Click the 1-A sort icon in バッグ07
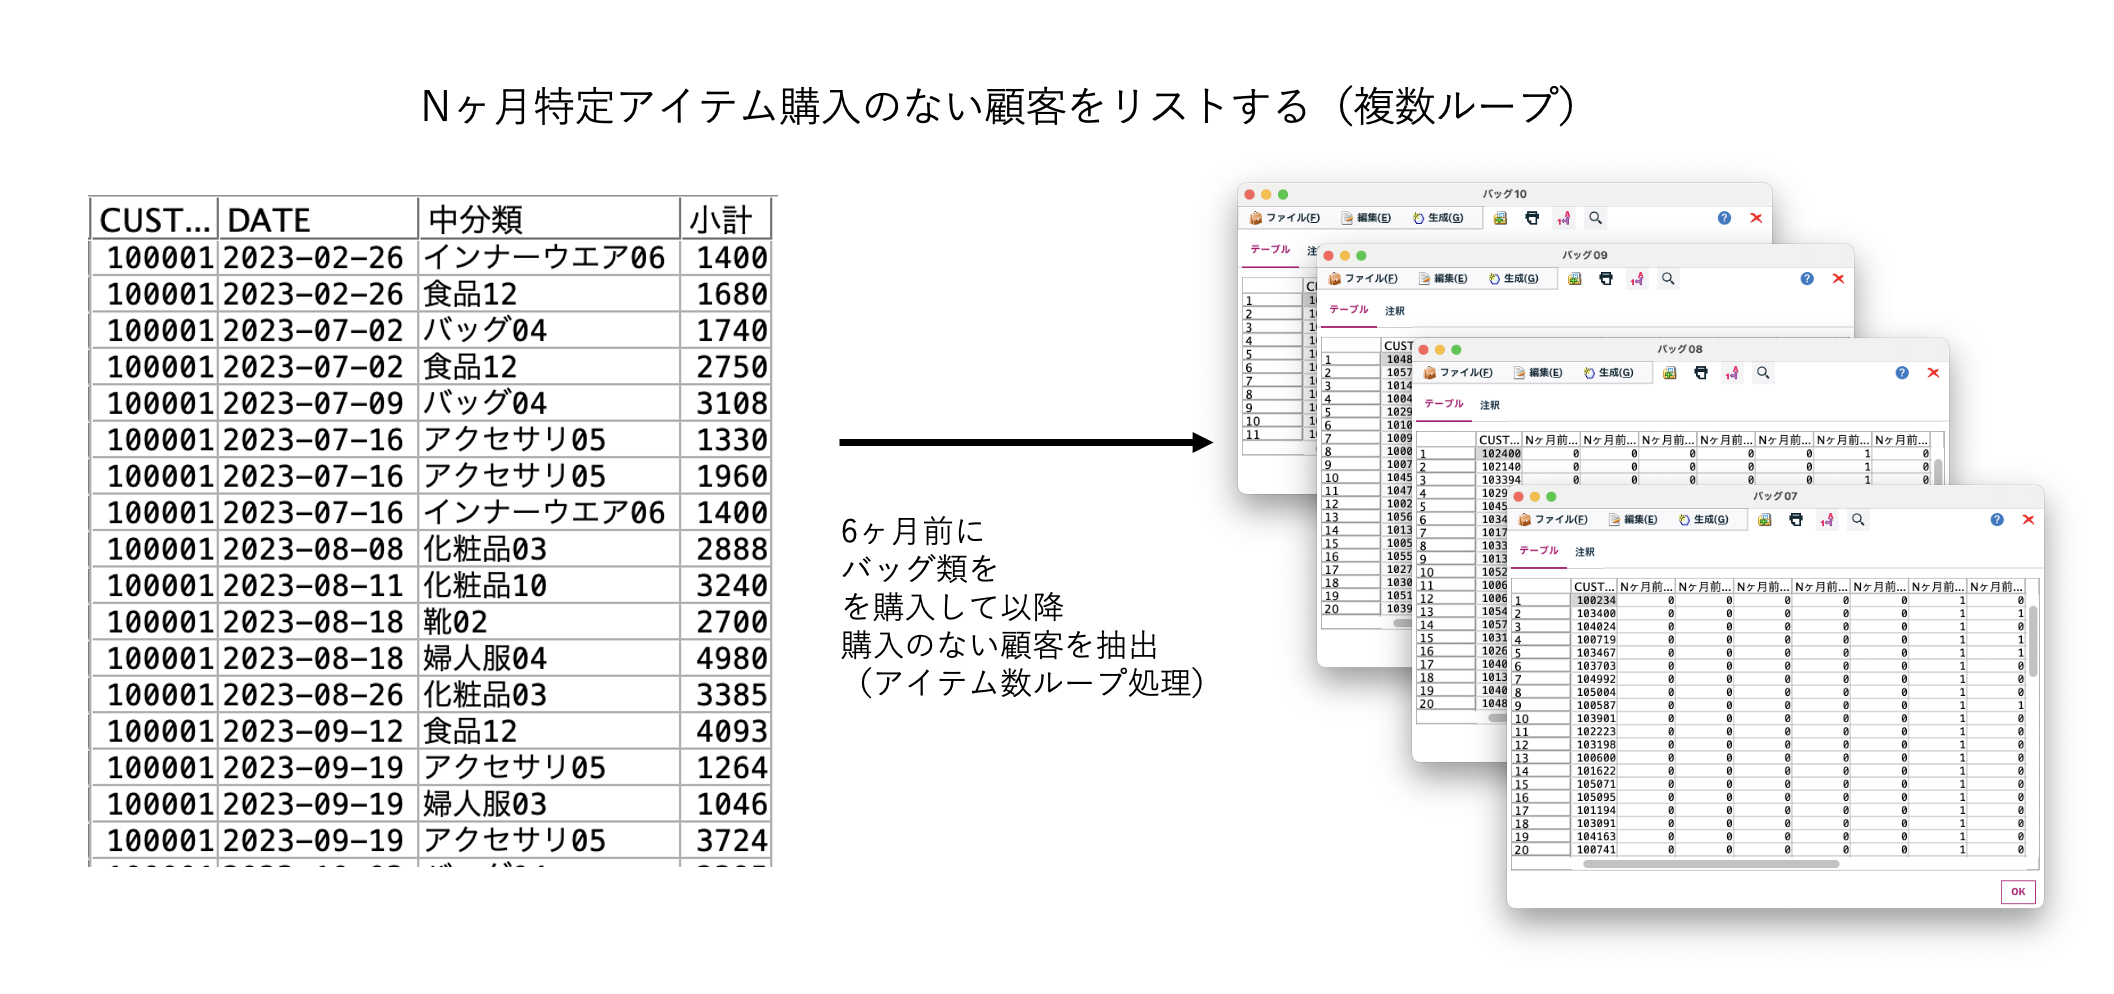The width and height of the screenshot is (2114, 994). click(x=1827, y=520)
